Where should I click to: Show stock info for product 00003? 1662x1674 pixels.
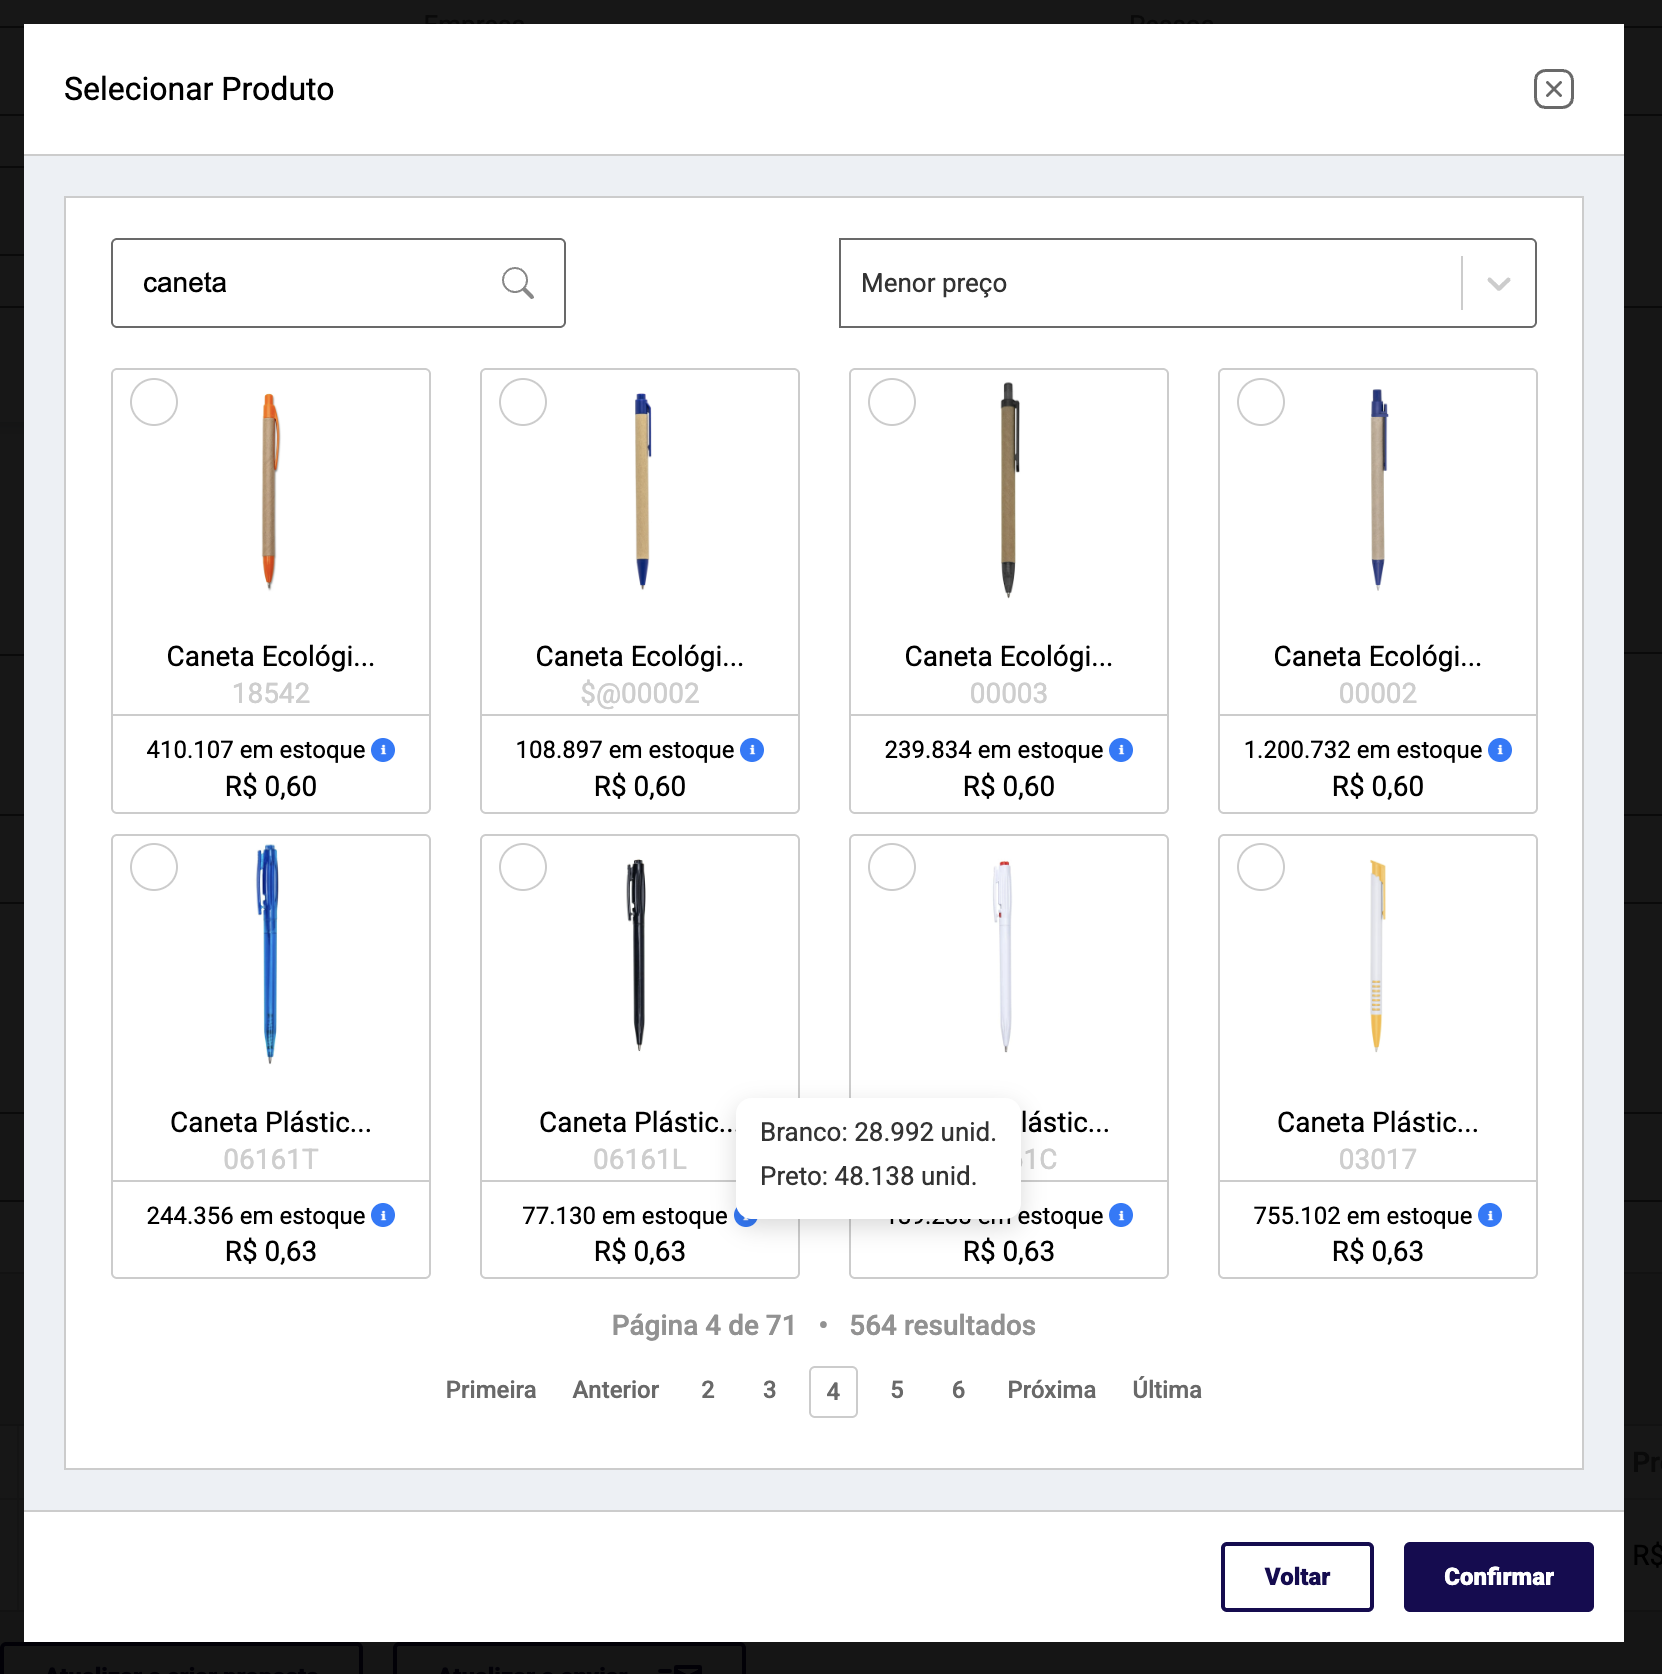(1121, 750)
